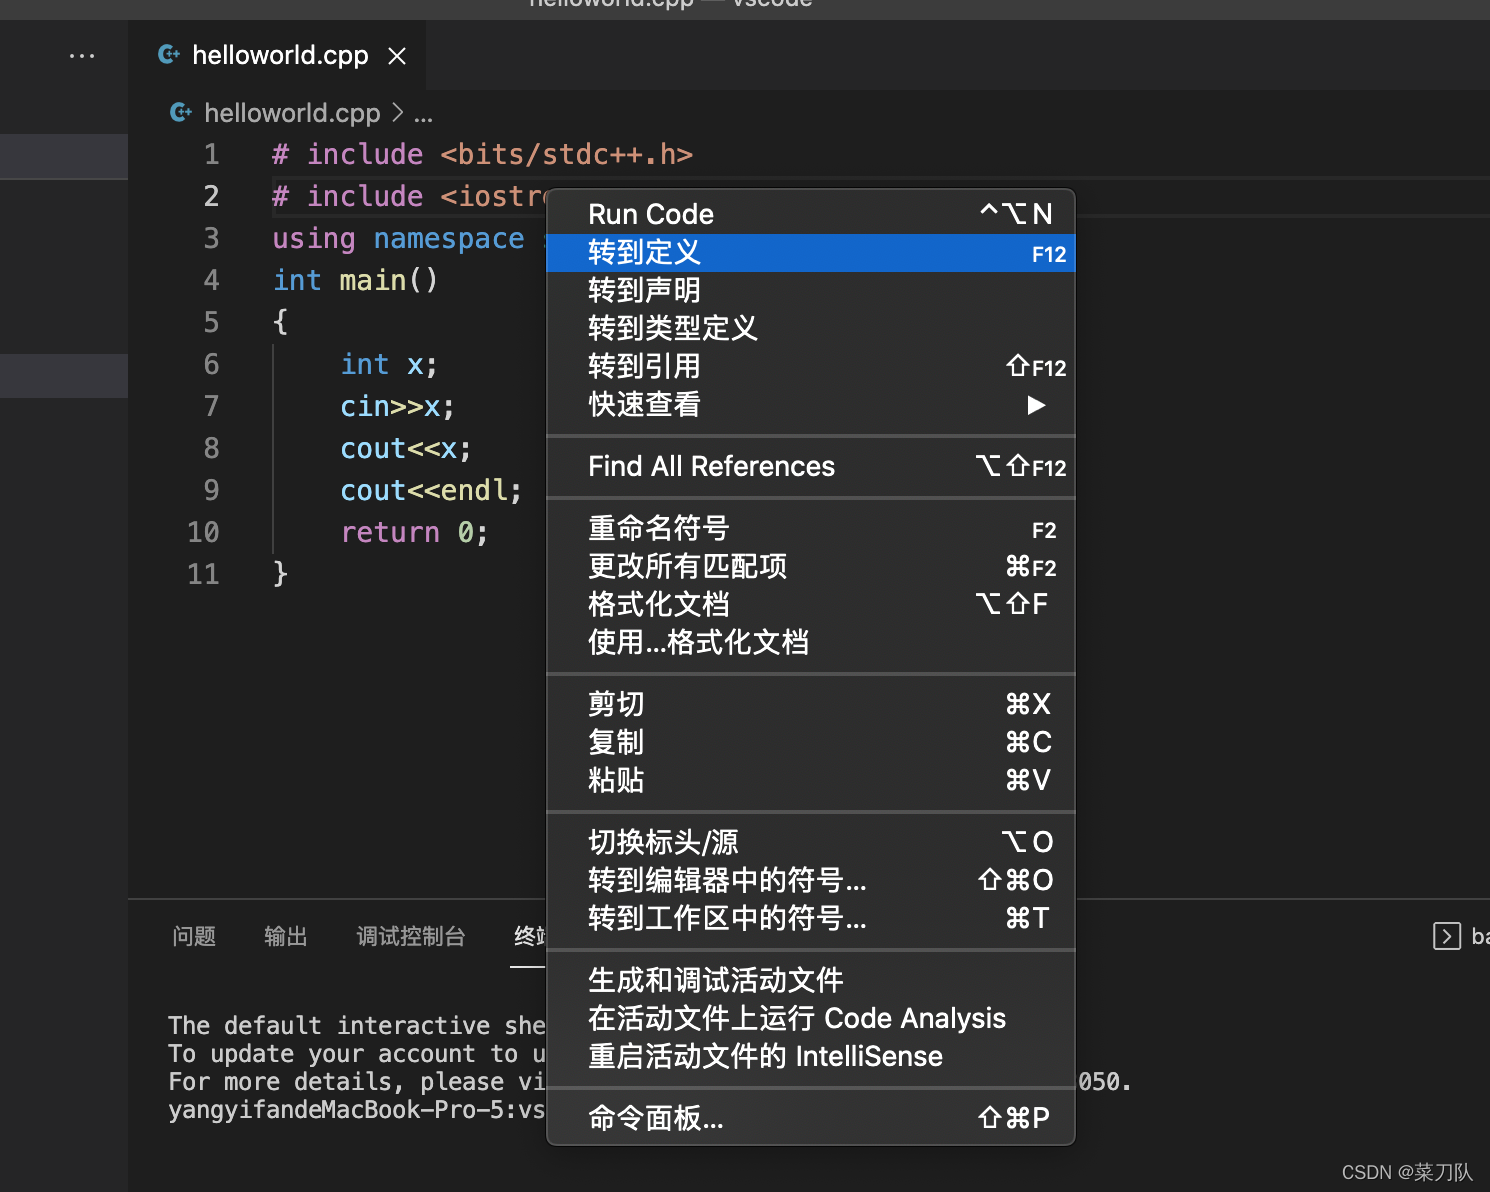Choose Find All References

[811, 467]
